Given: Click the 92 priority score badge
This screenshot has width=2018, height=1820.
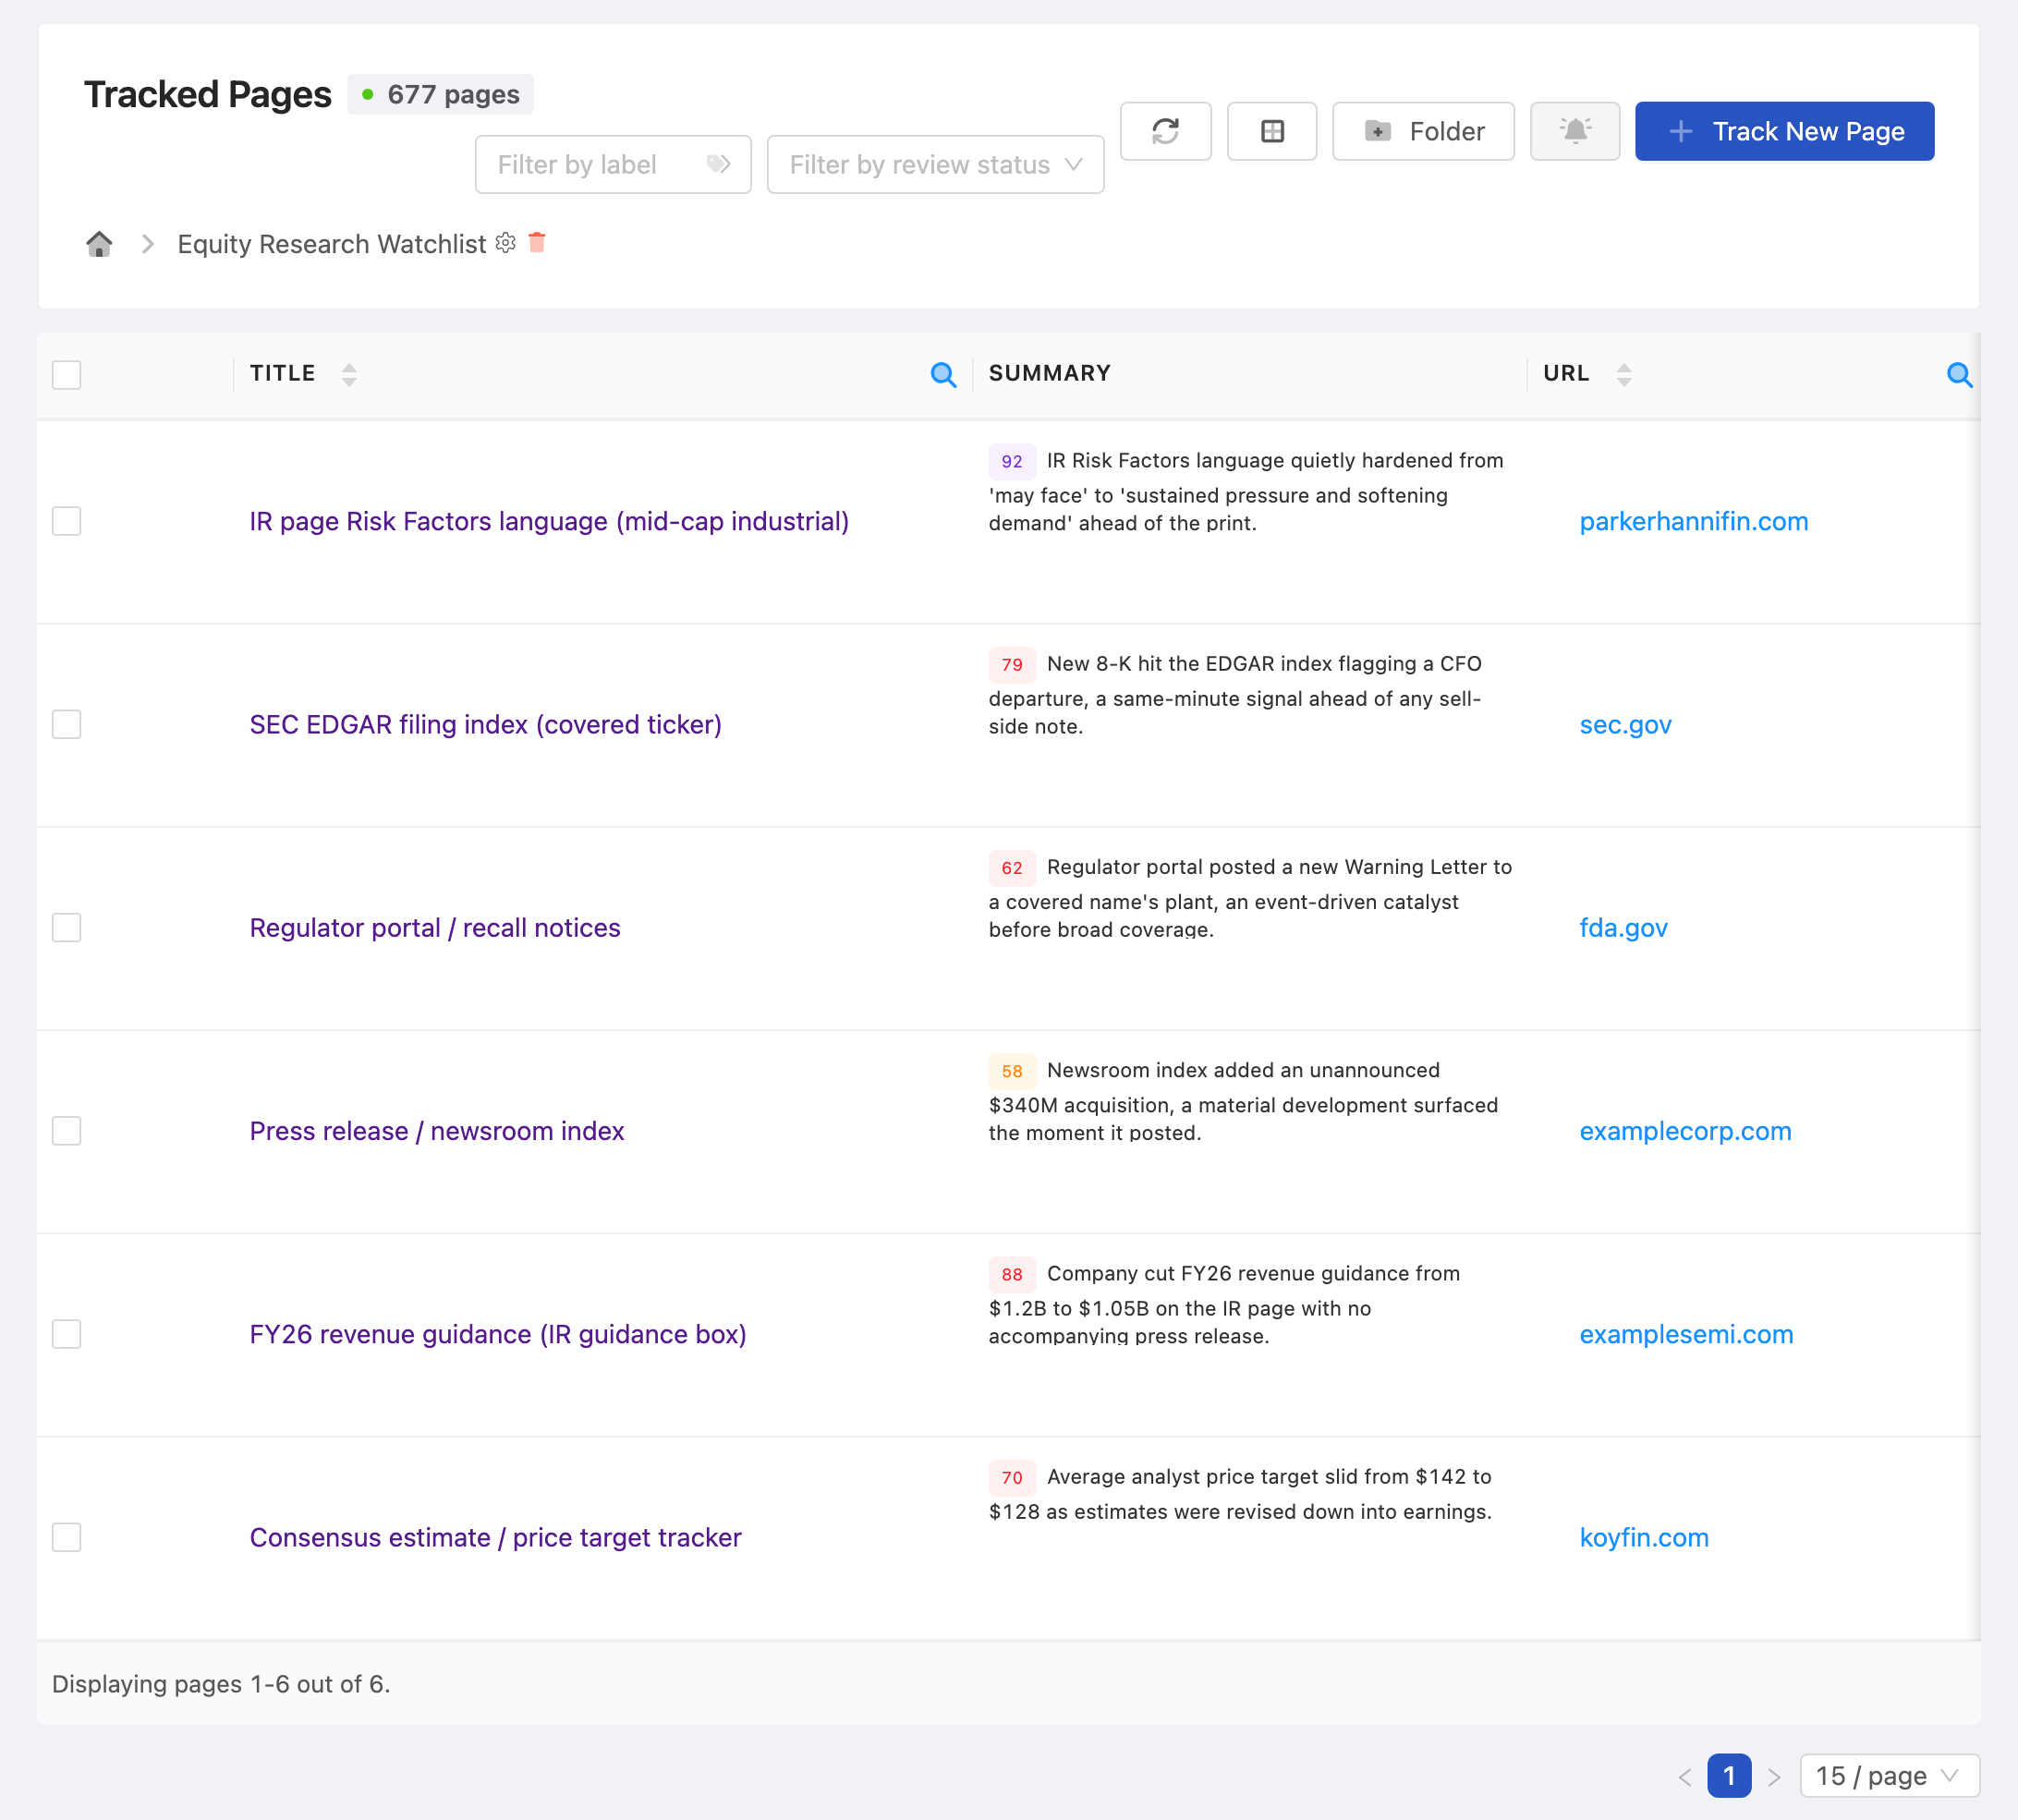Looking at the screenshot, I should [x=1011, y=461].
